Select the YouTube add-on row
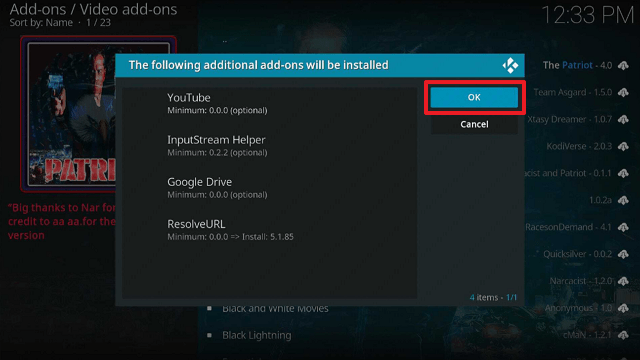640x360 pixels. 269,103
